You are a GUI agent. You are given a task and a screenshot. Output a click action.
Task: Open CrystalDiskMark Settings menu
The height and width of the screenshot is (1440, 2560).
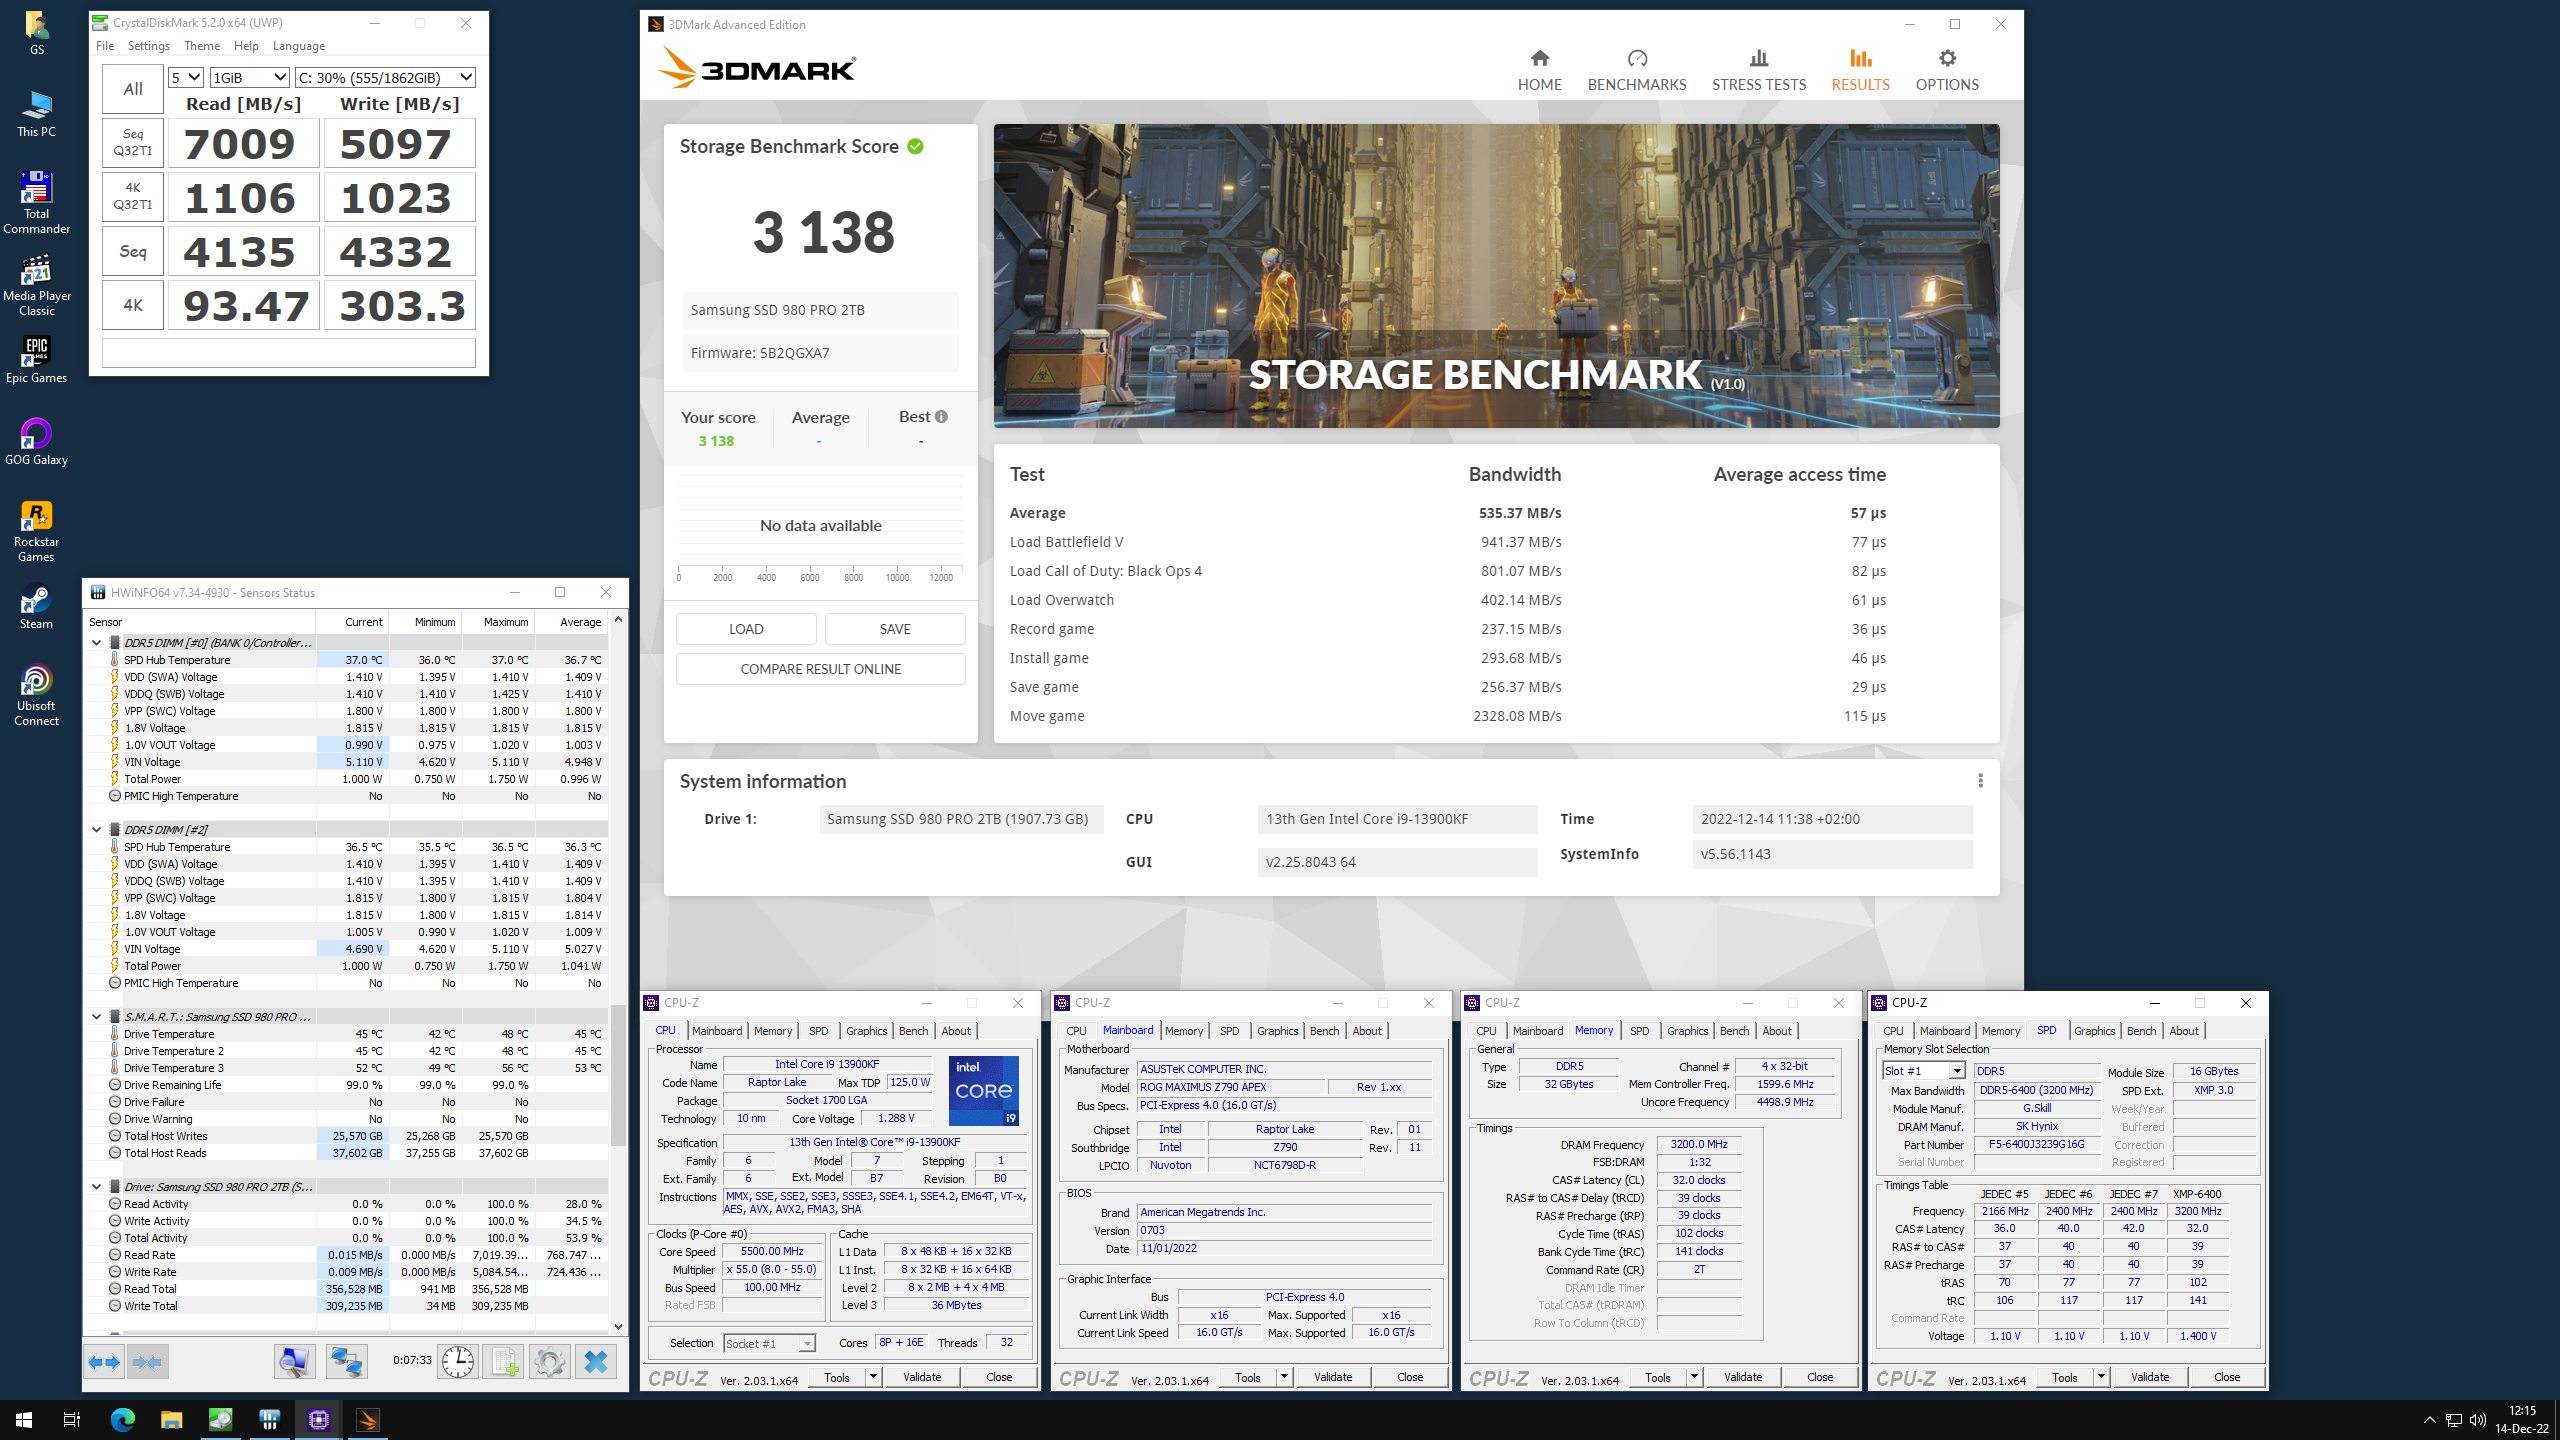click(149, 46)
